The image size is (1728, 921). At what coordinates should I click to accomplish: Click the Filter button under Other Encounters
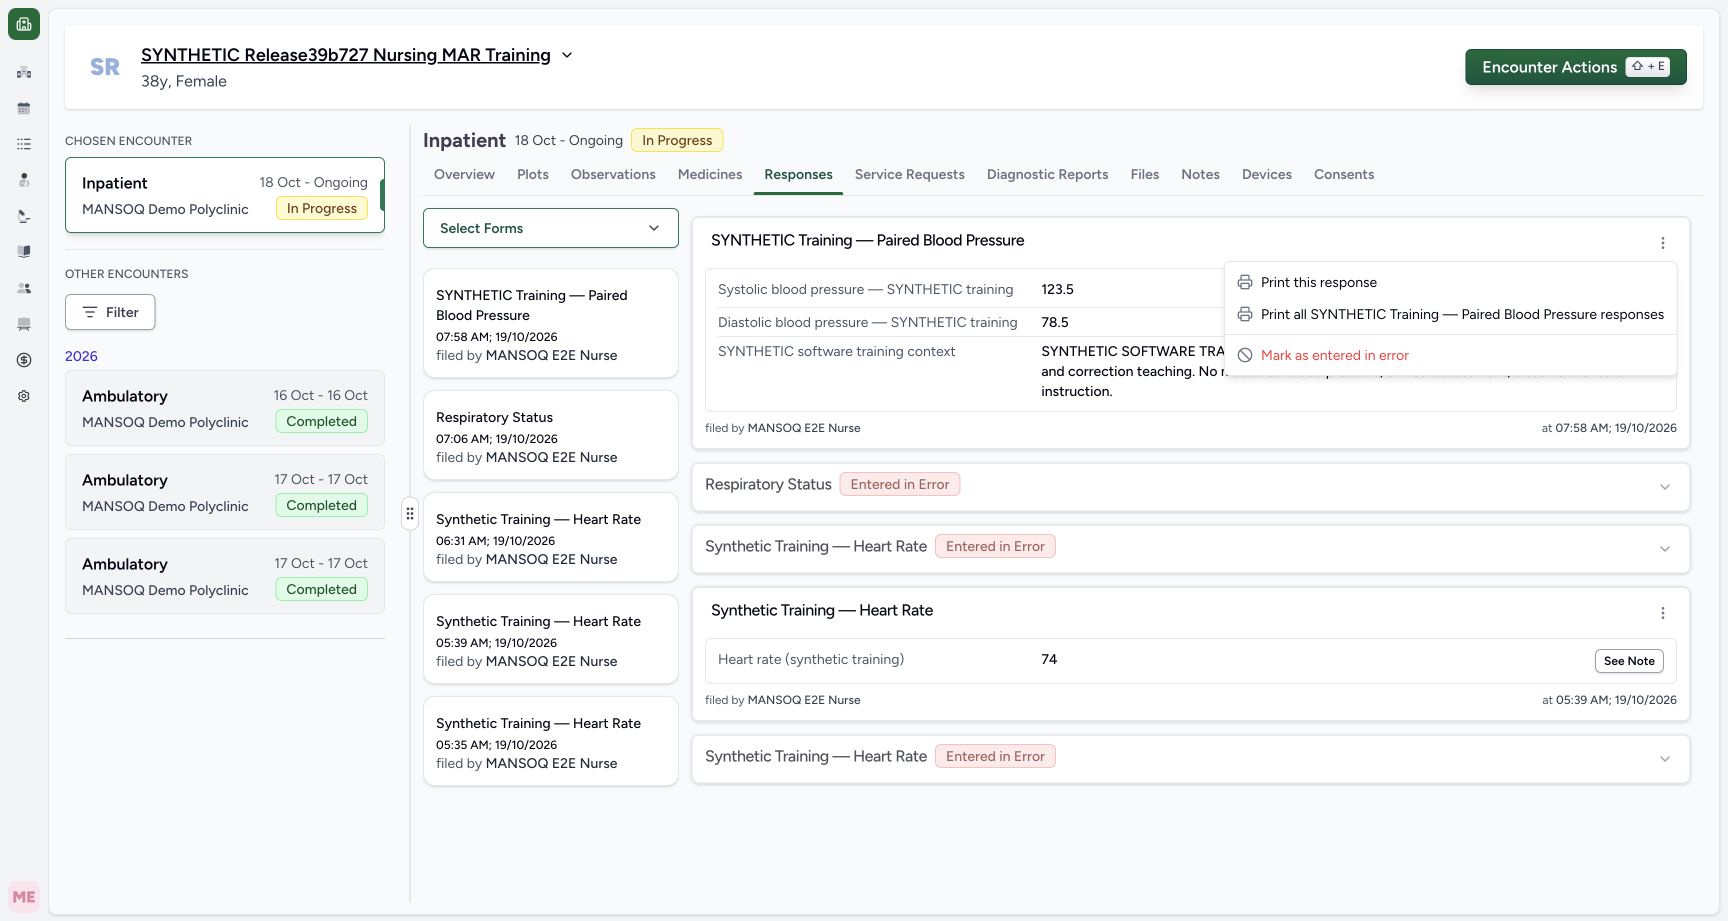point(110,312)
